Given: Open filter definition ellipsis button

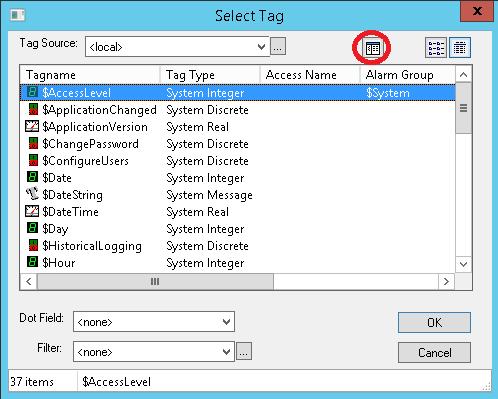Looking at the screenshot, I should 244,351.
